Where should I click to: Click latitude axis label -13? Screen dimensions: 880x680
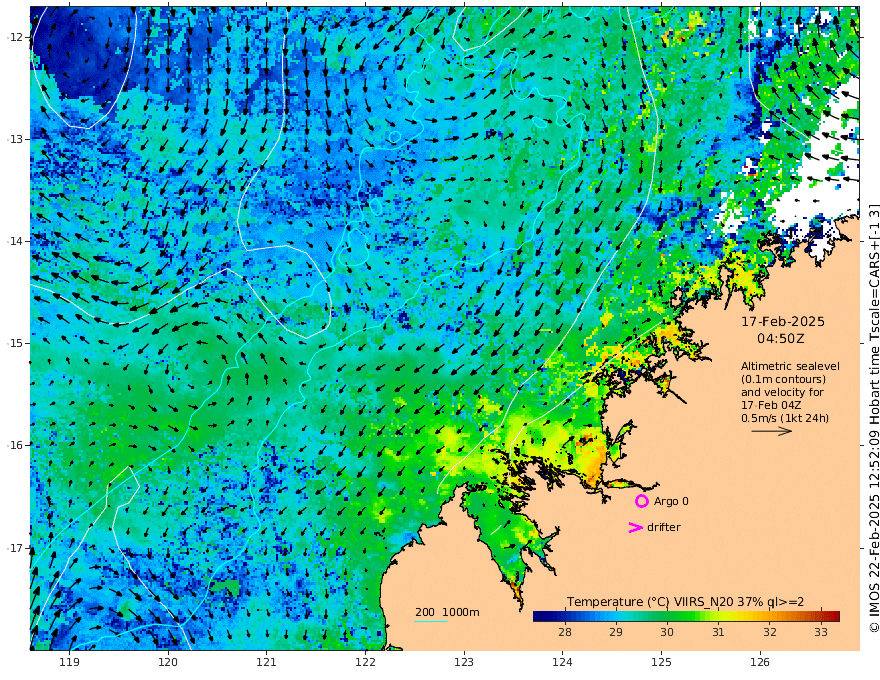tap(15, 139)
